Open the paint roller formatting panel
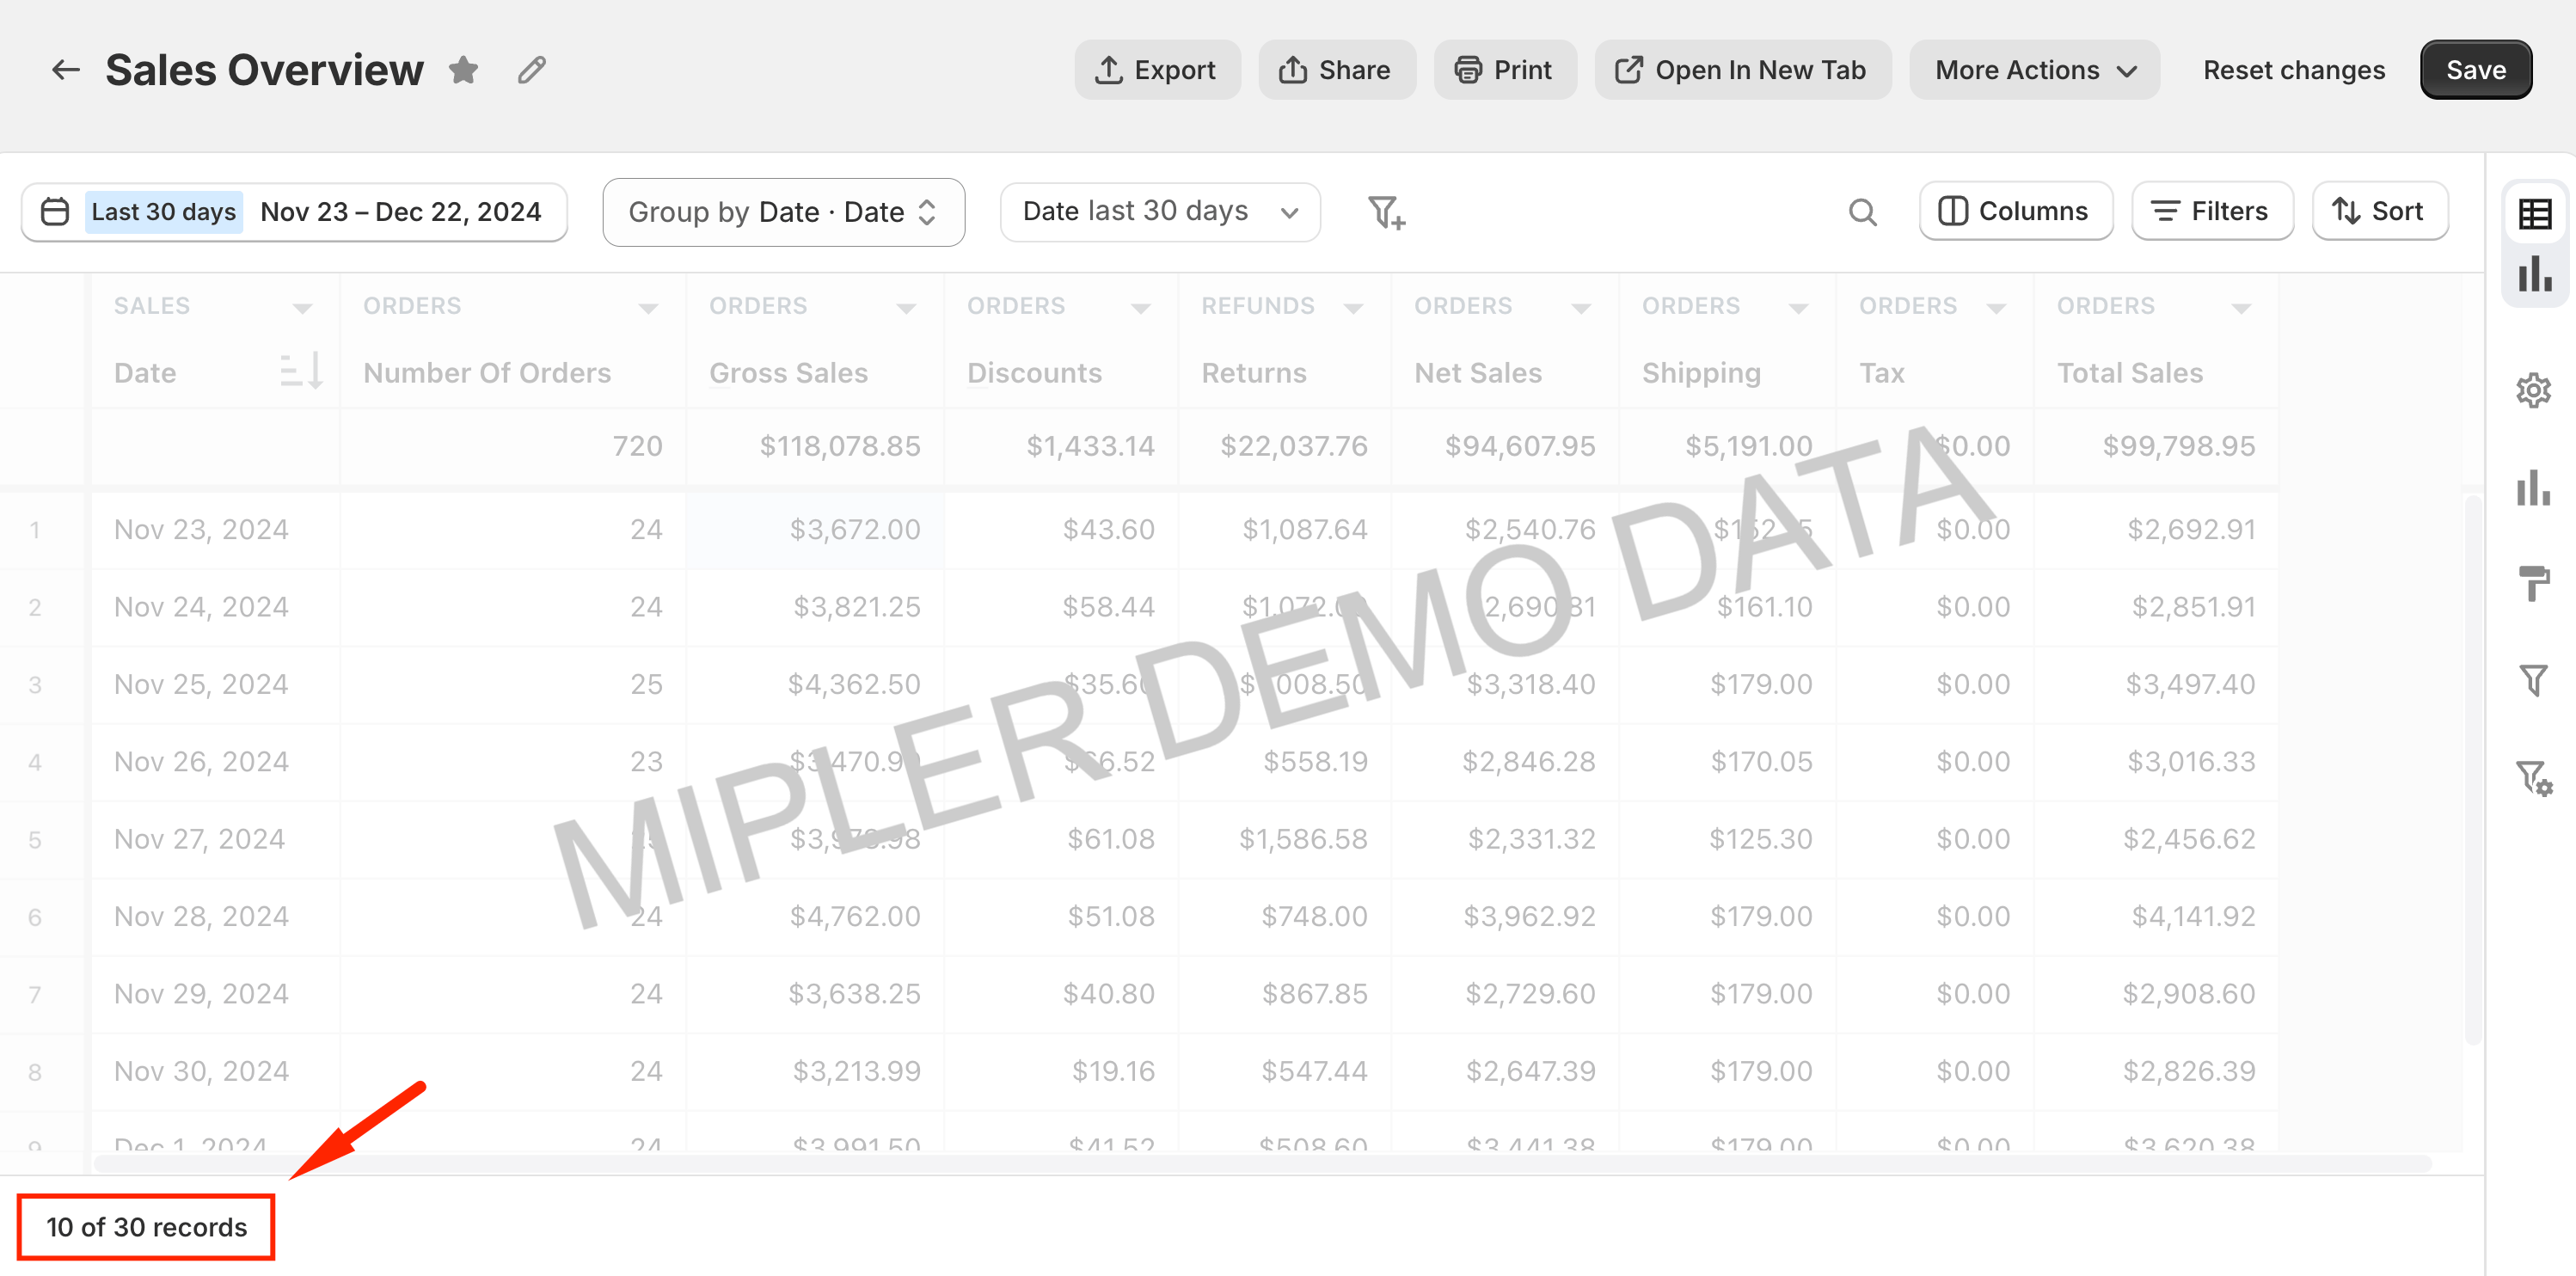Screen dimensions: 2576x1276 tap(2534, 583)
